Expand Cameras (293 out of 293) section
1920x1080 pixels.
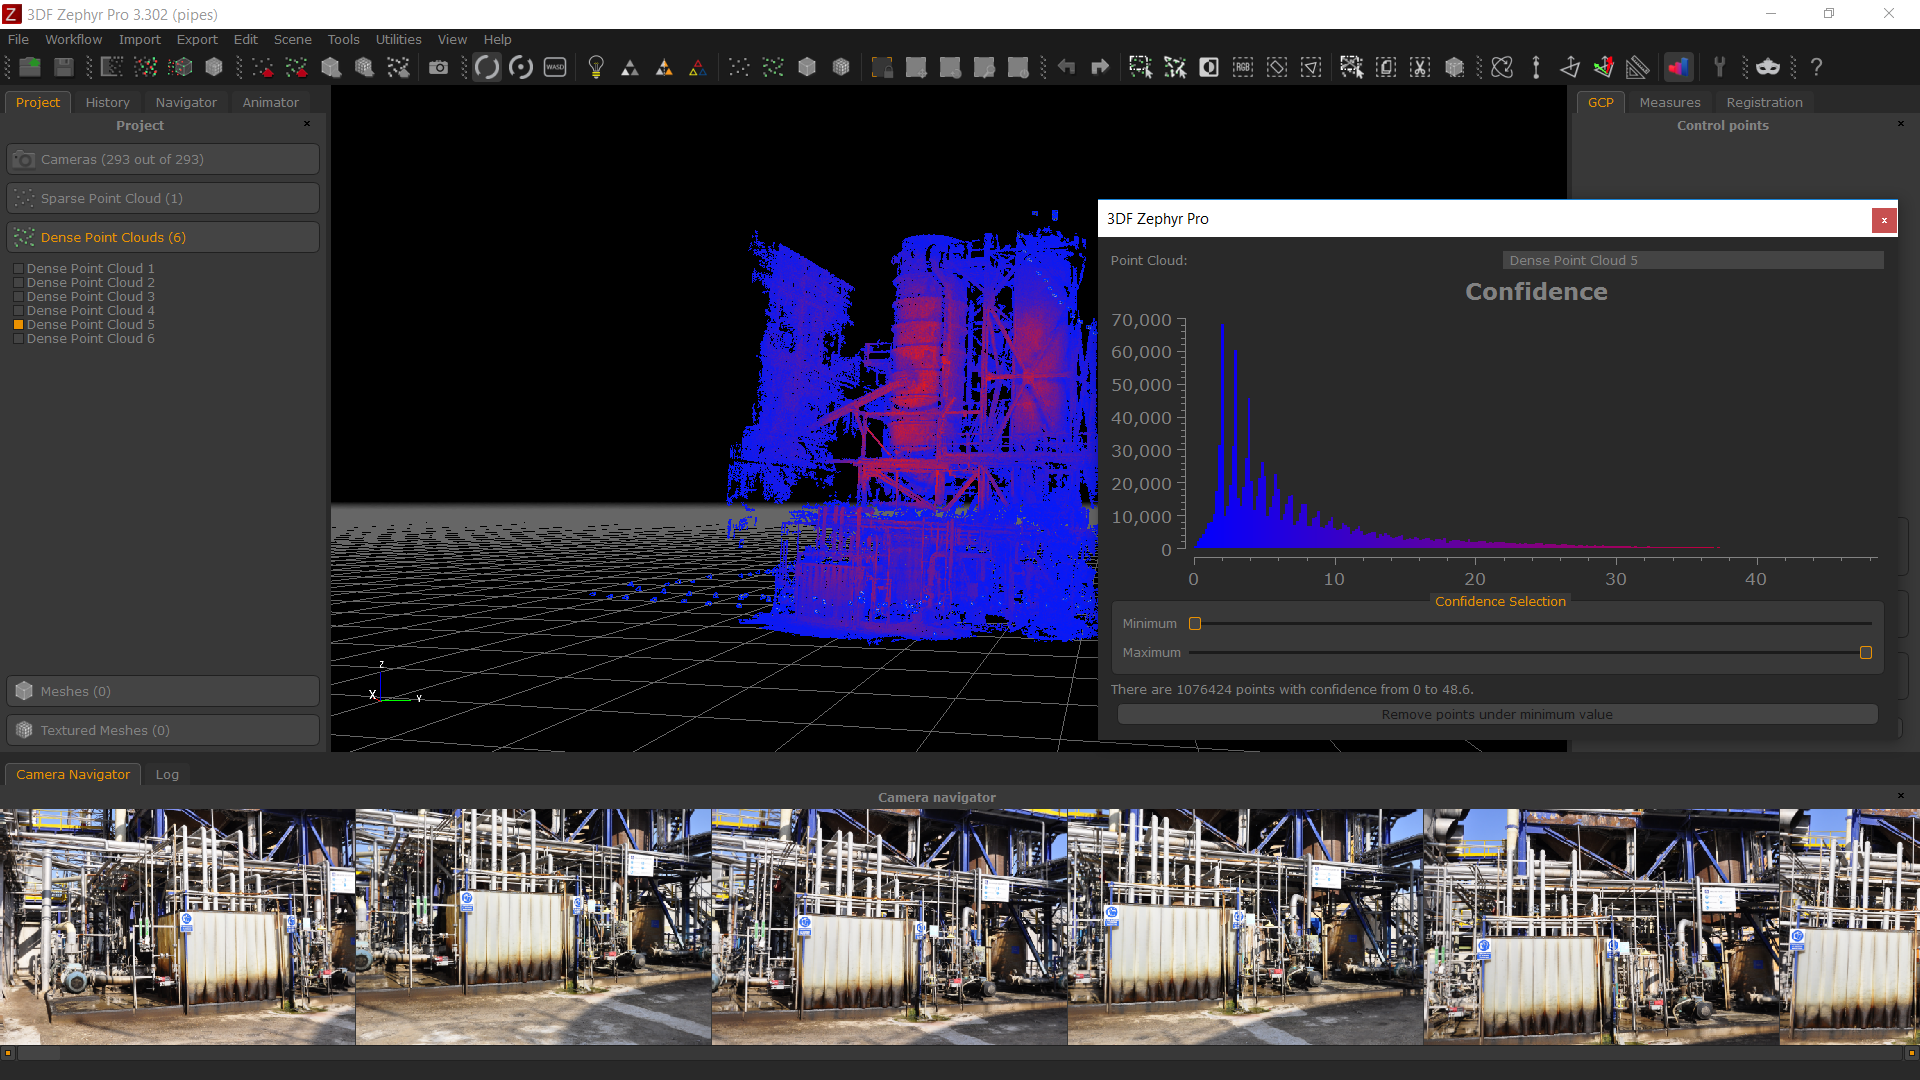pos(163,159)
